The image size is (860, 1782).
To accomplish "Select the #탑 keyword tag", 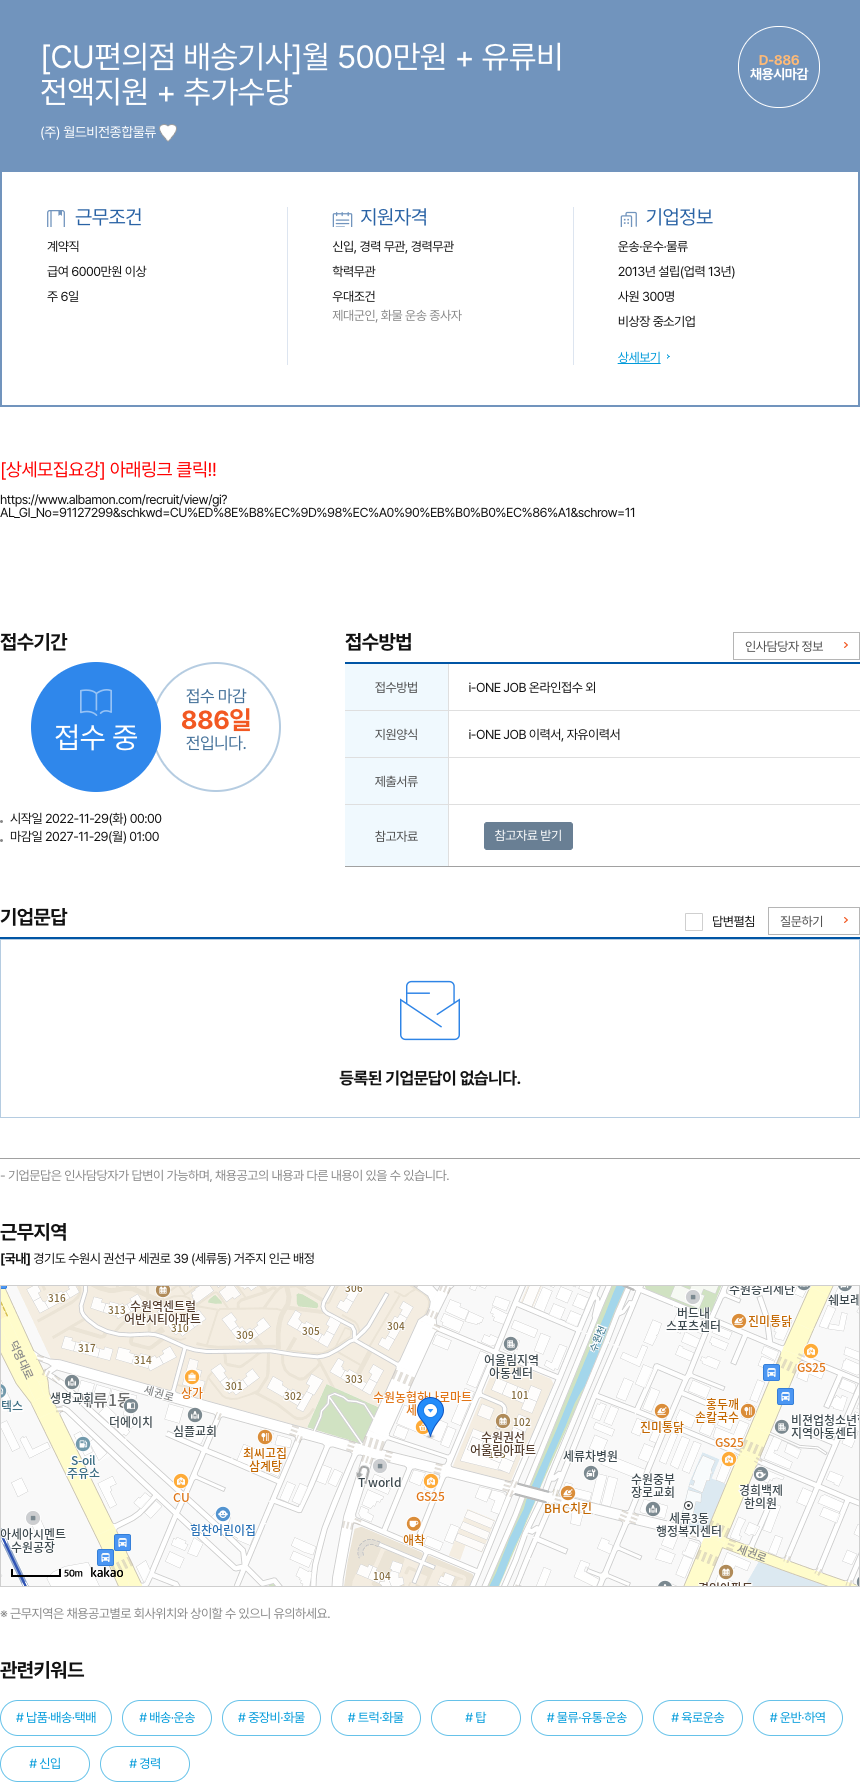I will (476, 1718).
